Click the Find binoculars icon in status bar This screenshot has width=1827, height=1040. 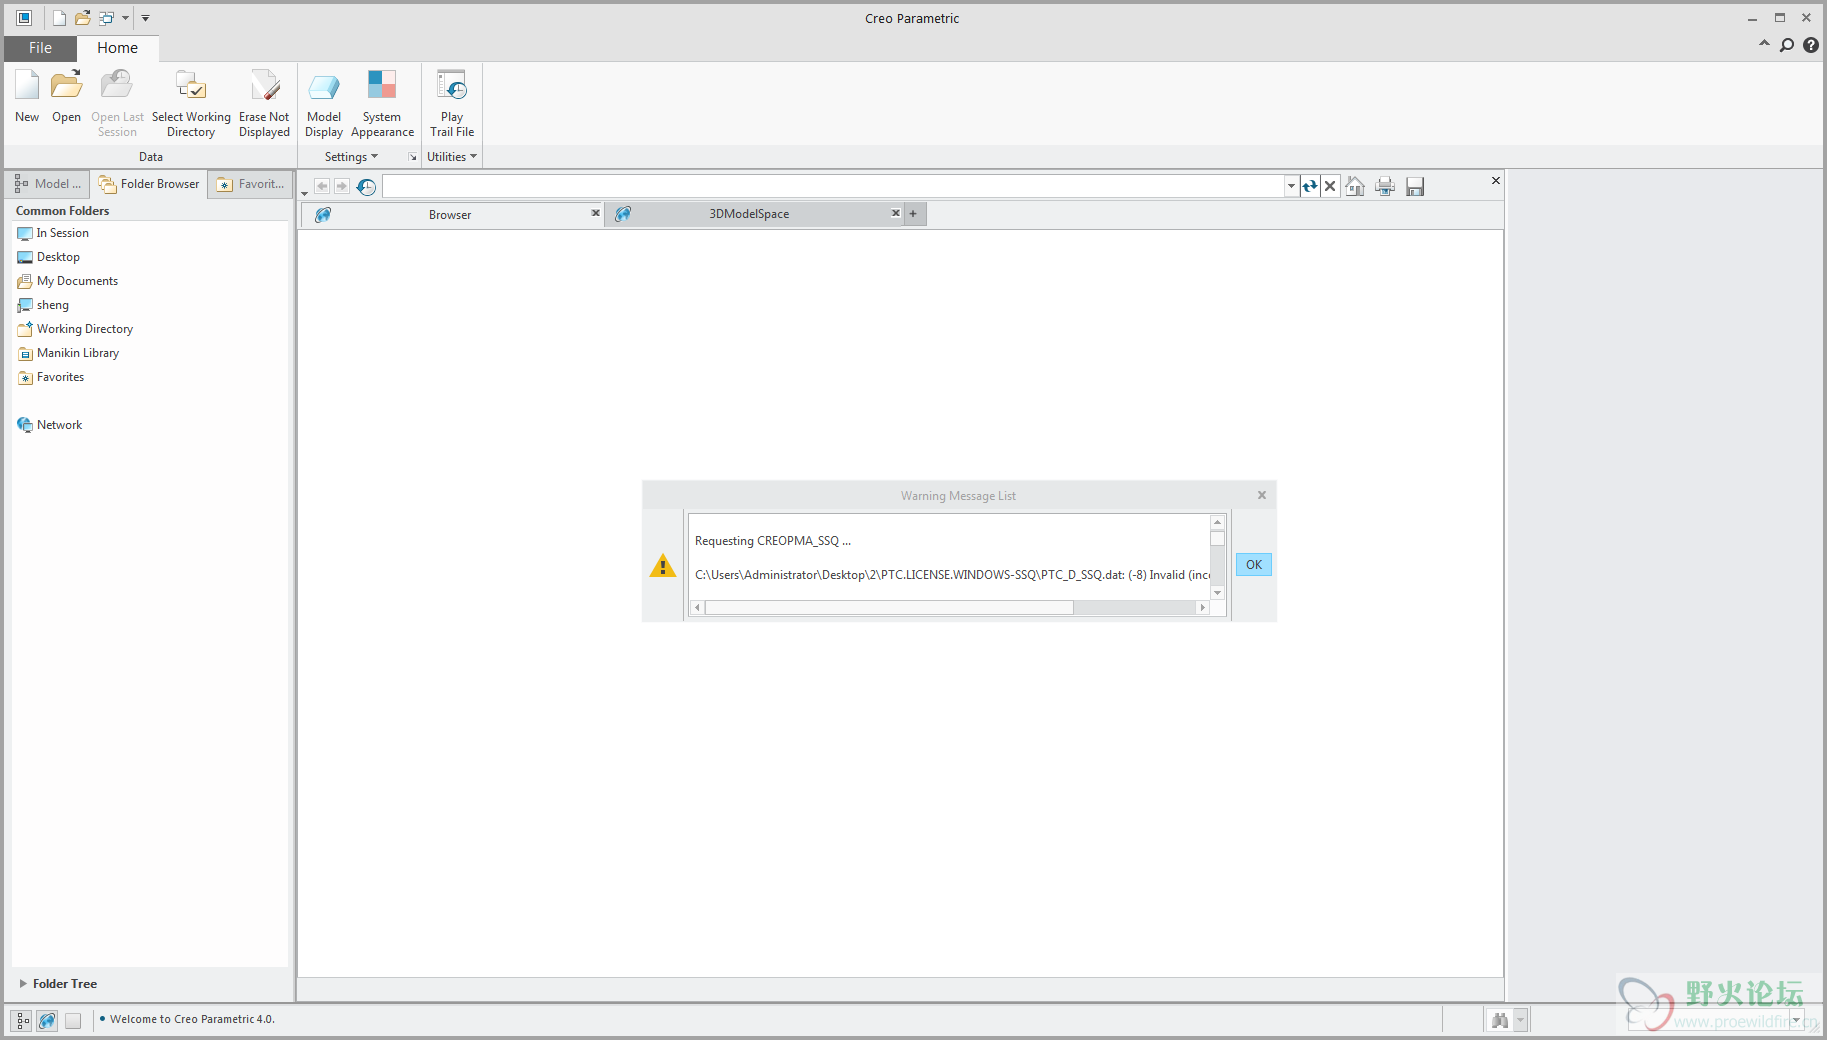coord(1499,1020)
